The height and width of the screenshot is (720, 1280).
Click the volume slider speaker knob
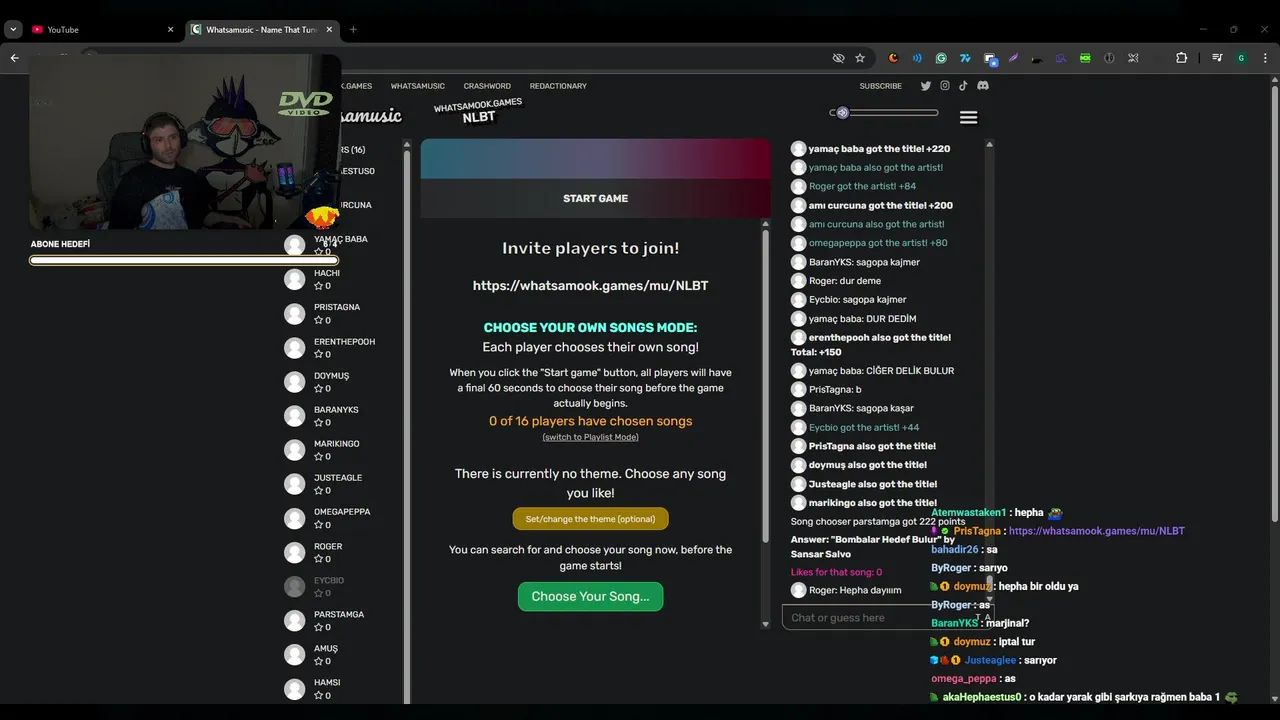(843, 113)
